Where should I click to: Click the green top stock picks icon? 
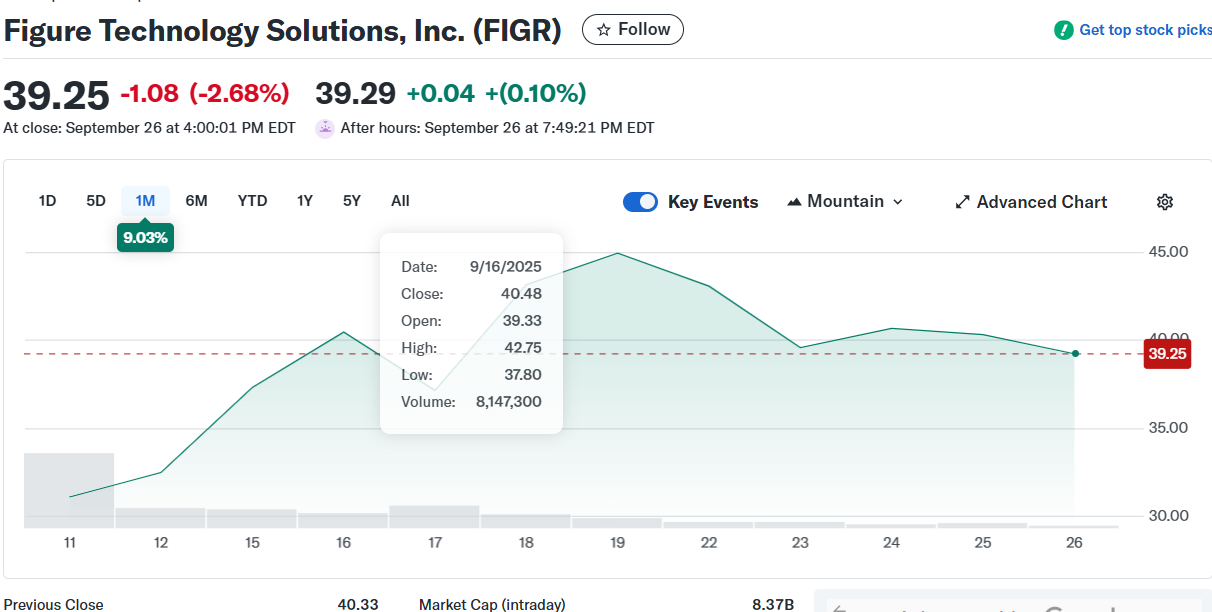[x=1064, y=30]
